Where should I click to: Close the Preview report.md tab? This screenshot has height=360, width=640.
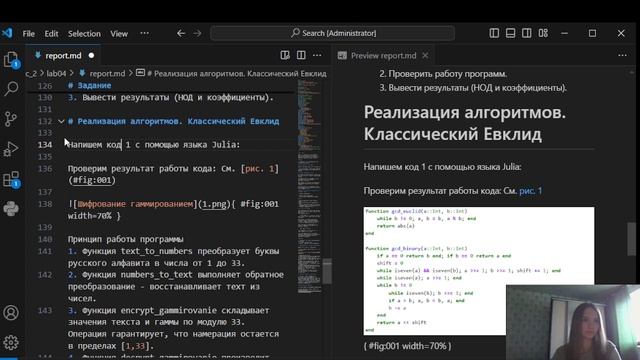pyautogui.click(x=425, y=56)
